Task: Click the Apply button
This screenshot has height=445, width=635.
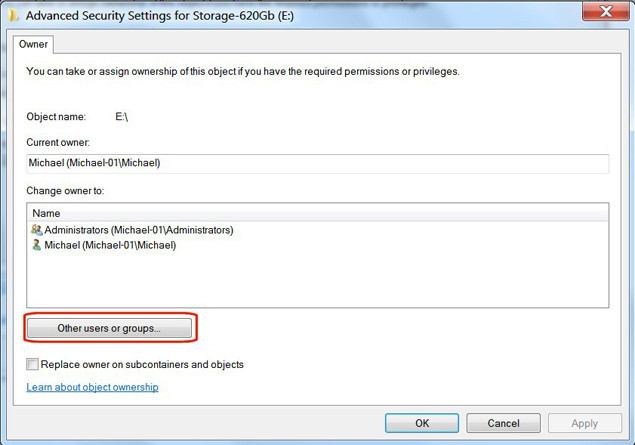Action: click(x=585, y=423)
